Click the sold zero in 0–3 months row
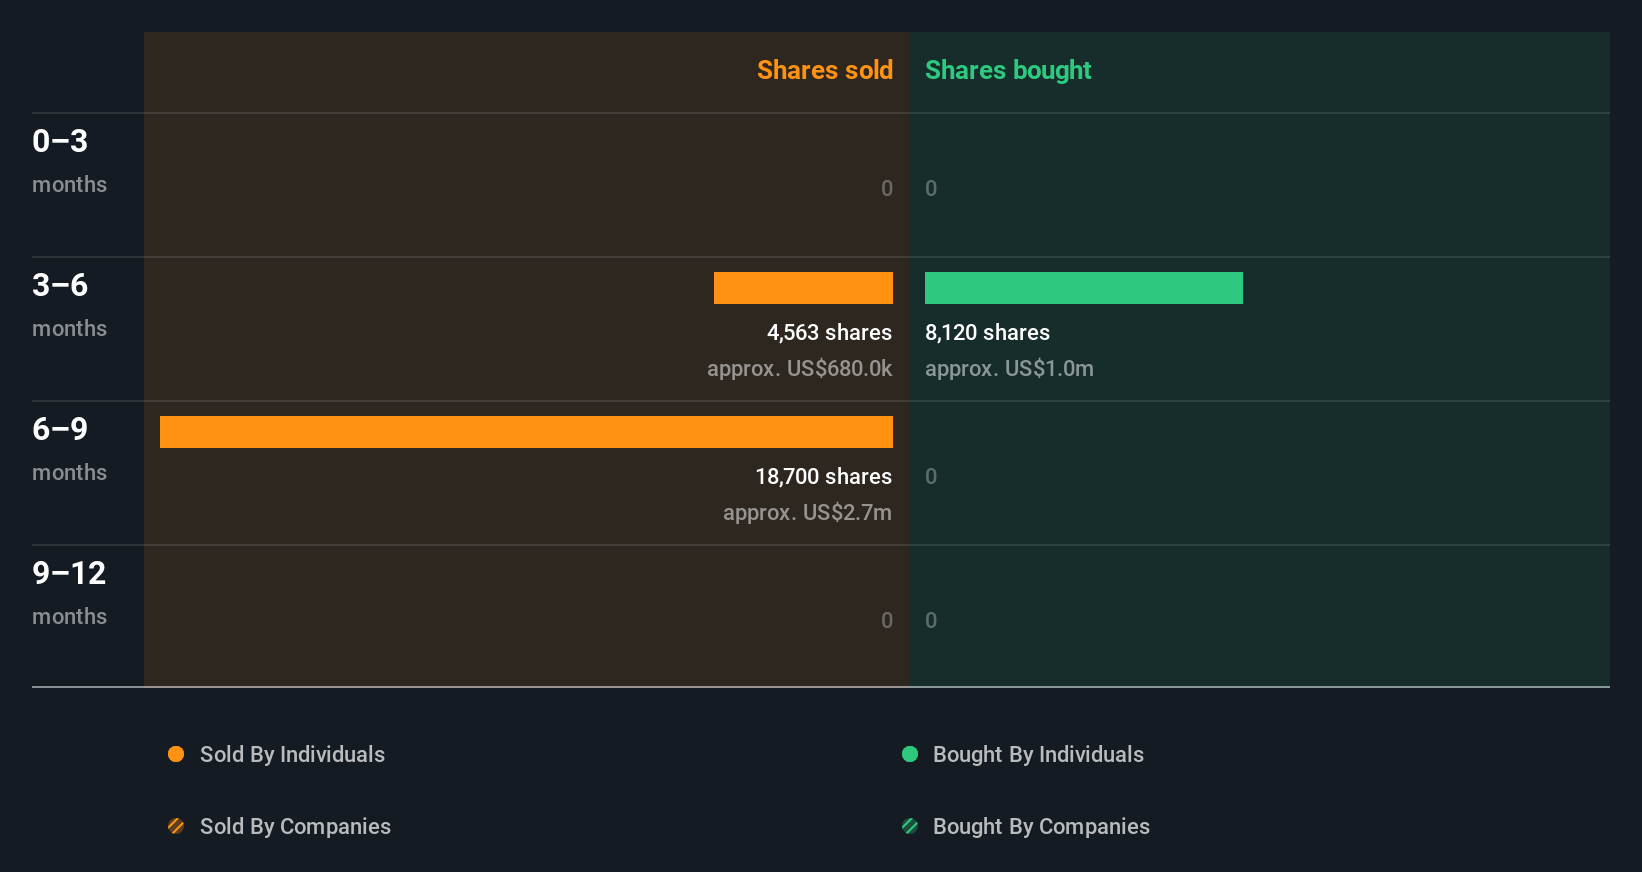 pos(887,188)
